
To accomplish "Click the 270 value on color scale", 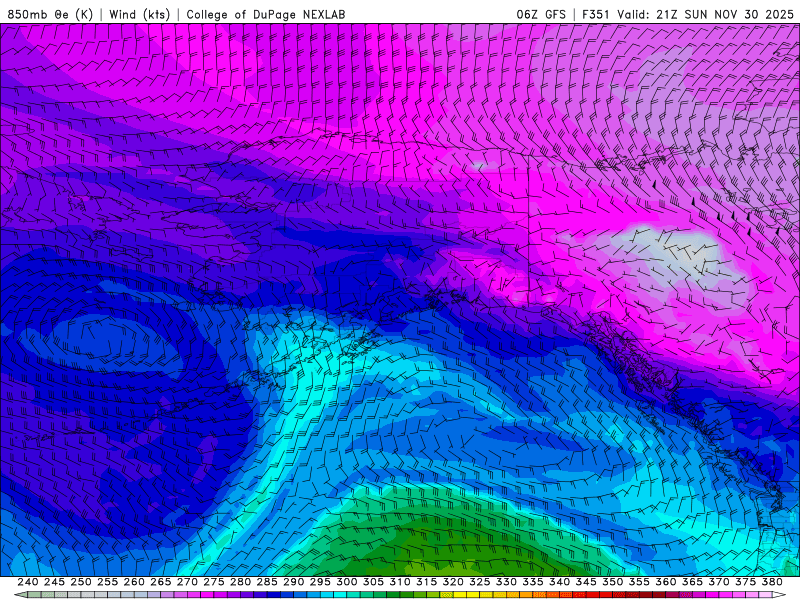I will point(187,582).
